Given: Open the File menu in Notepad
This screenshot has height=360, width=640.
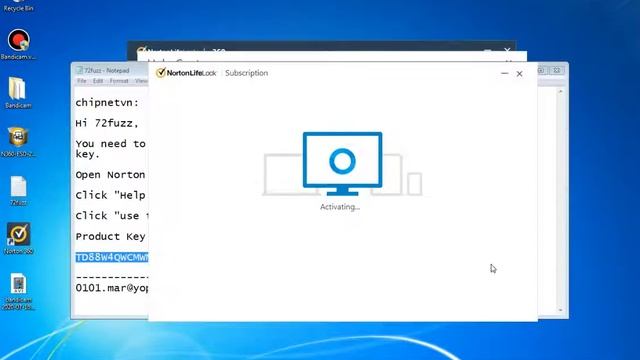Looking at the screenshot, I should point(82,81).
